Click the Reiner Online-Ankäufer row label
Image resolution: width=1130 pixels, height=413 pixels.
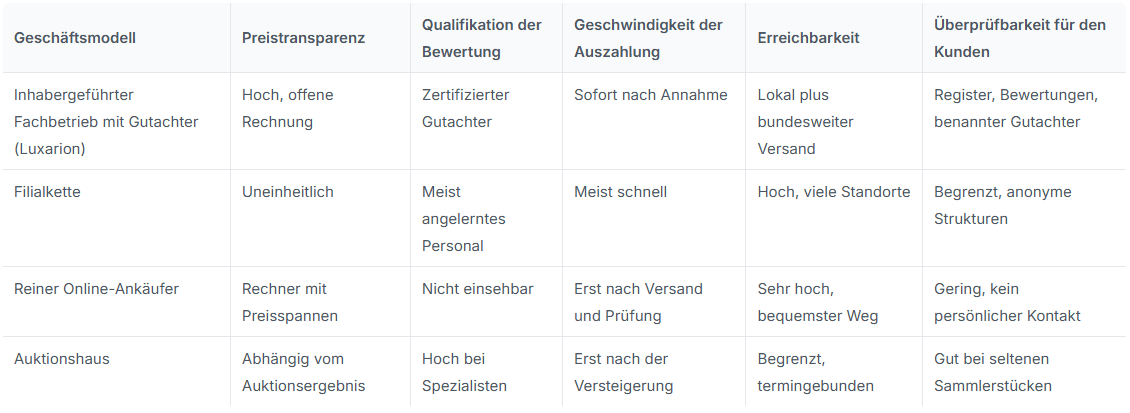tap(97, 288)
